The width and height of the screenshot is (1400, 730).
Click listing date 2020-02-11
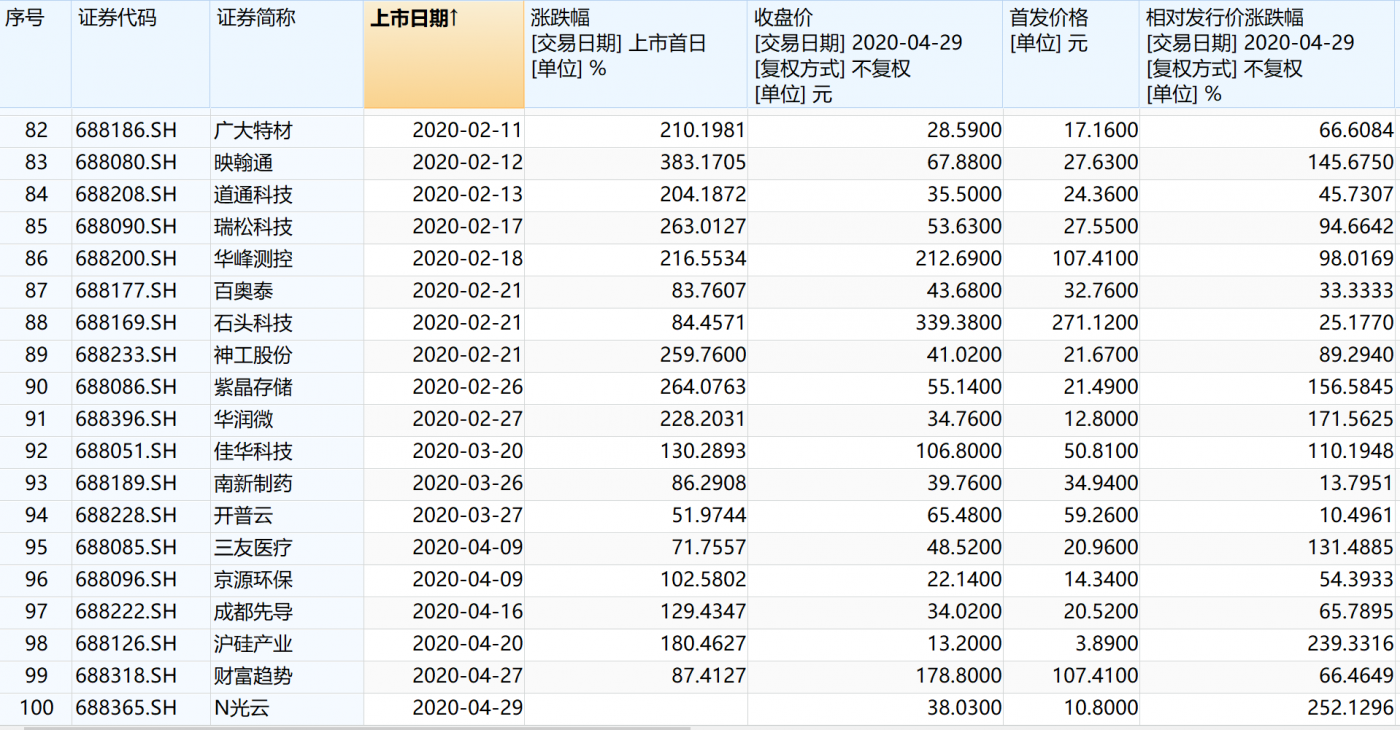coord(467,131)
